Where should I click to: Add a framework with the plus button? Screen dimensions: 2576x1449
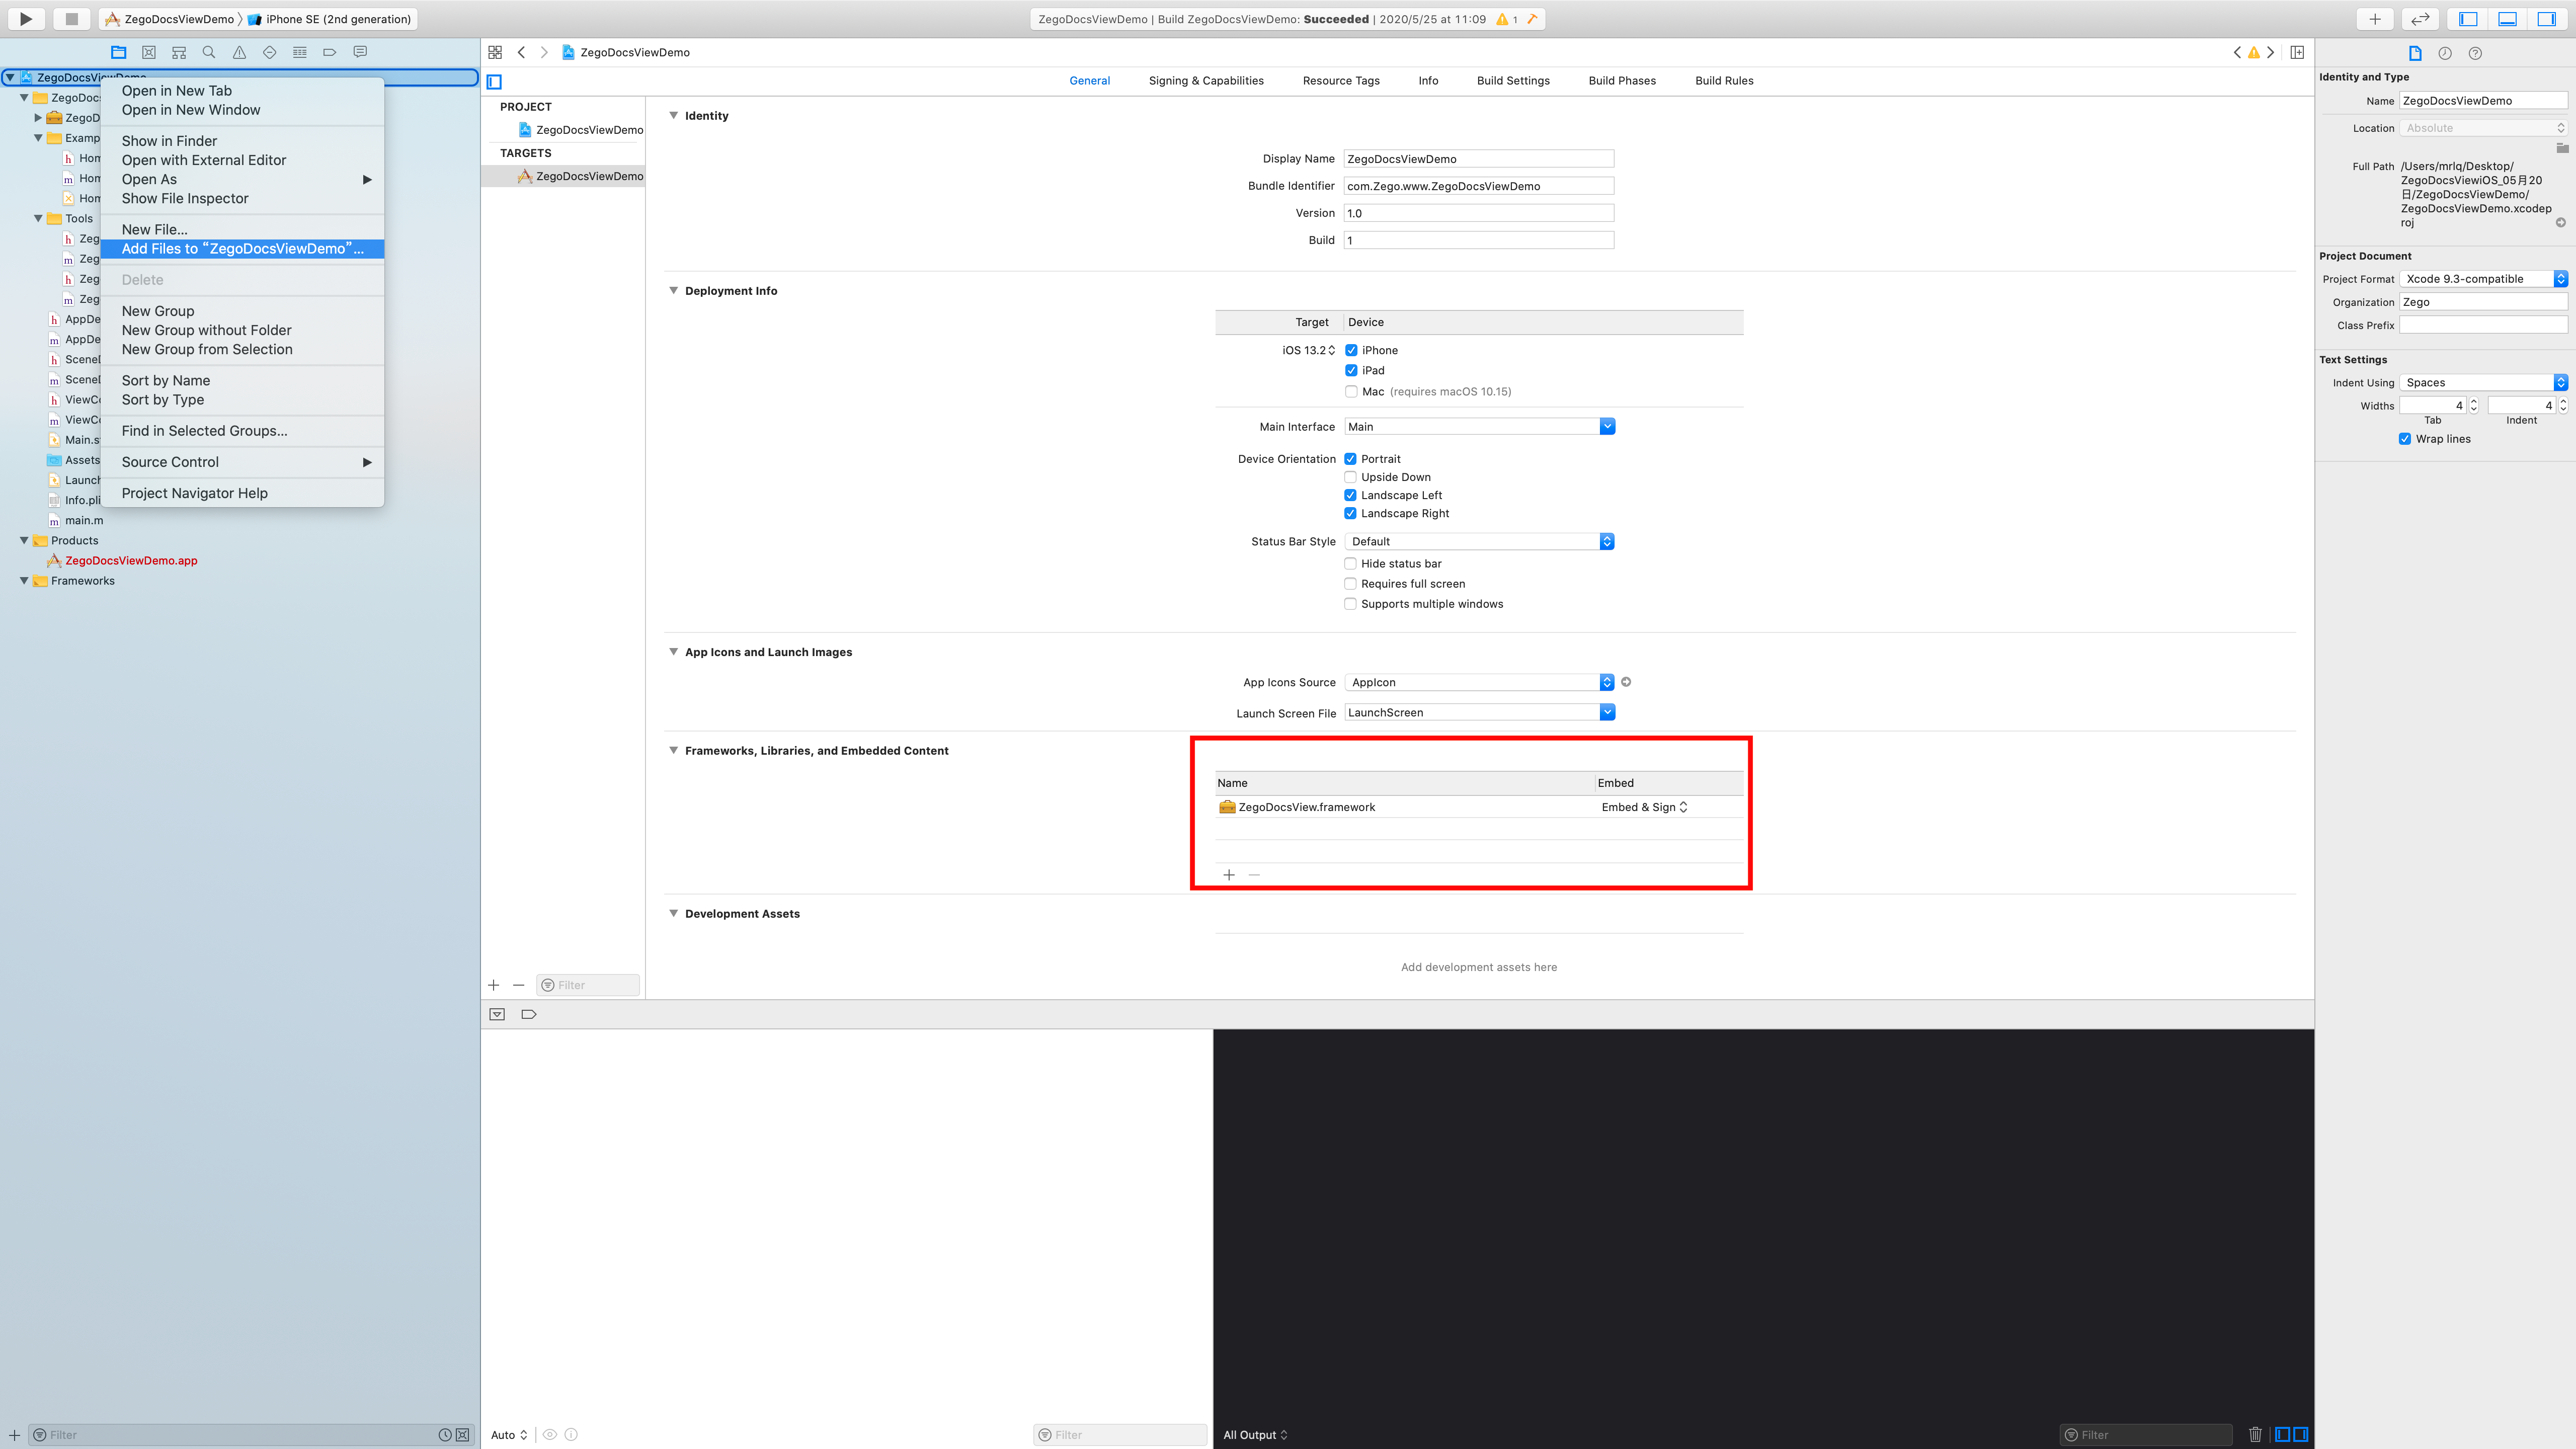(x=1229, y=875)
